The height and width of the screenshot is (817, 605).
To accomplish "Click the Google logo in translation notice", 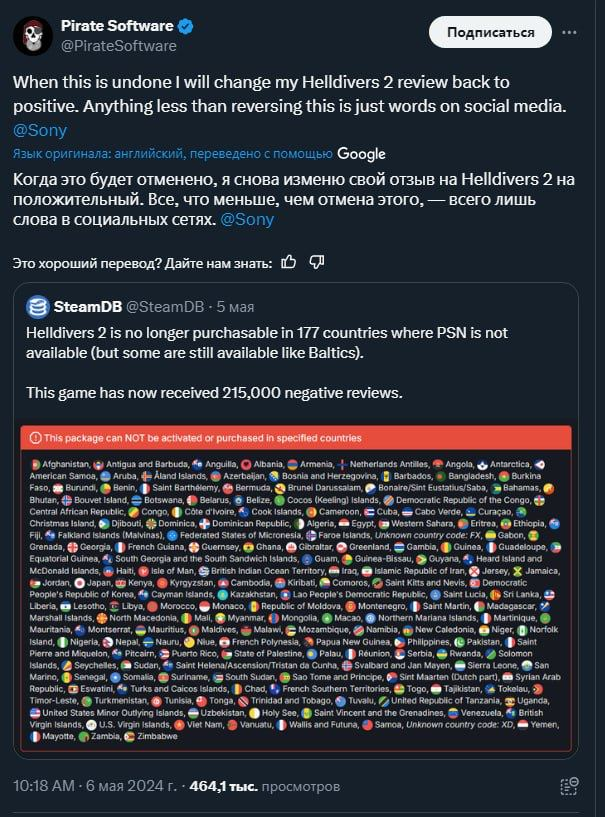I will pos(361,154).
